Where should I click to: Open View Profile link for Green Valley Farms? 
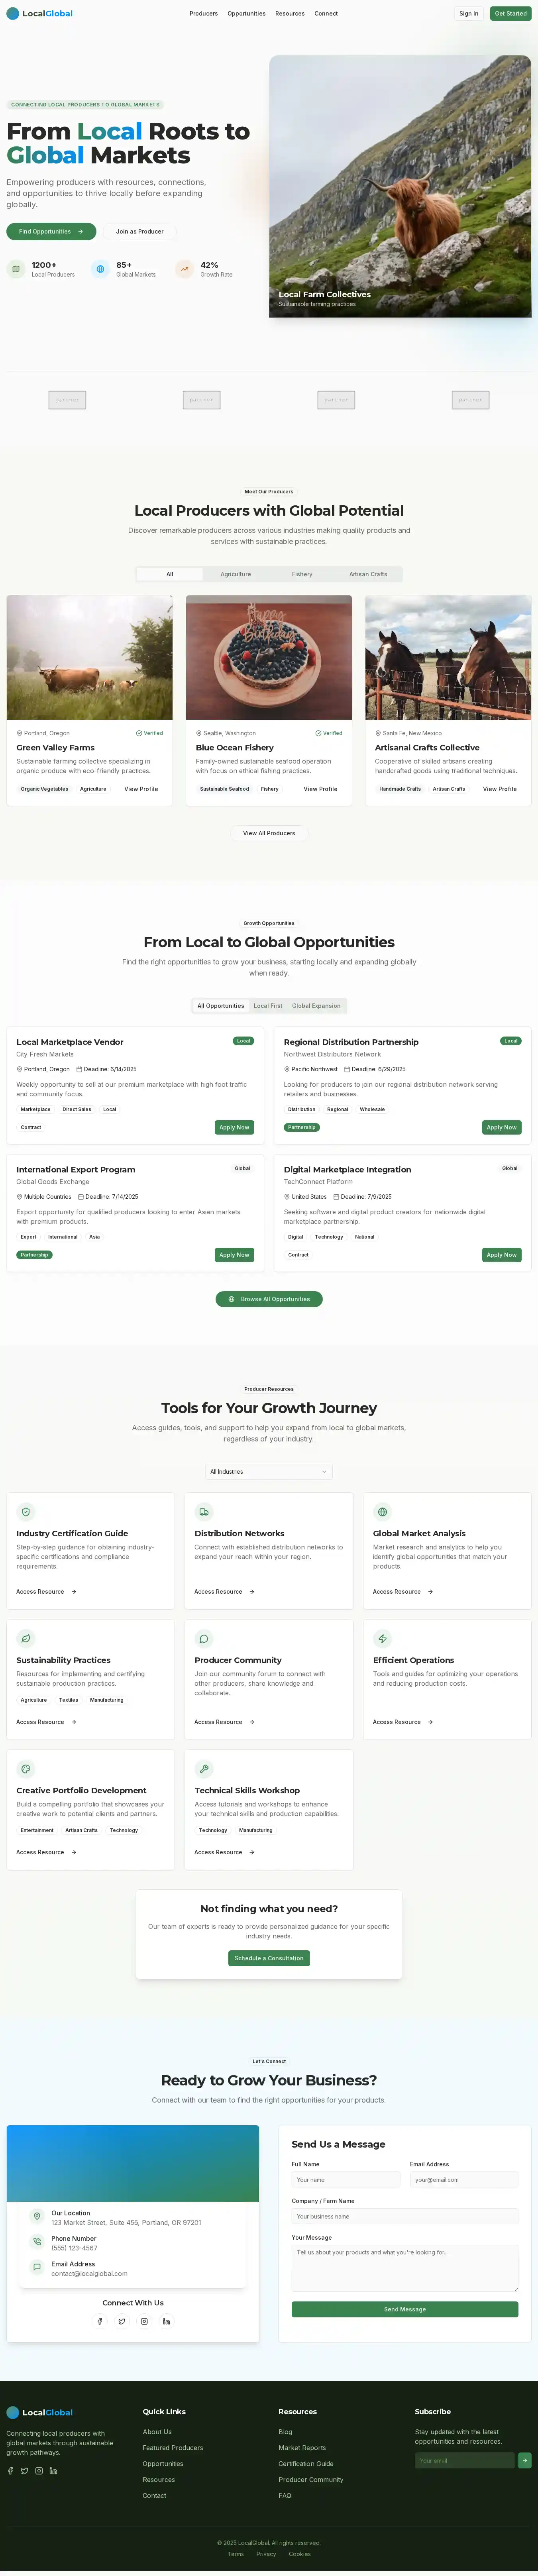tap(141, 789)
